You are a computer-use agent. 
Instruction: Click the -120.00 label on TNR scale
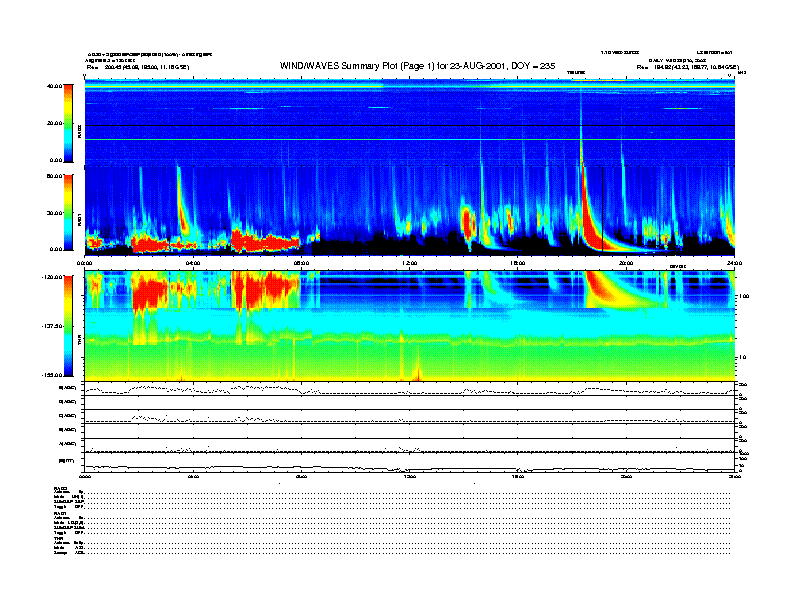point(52,277)
